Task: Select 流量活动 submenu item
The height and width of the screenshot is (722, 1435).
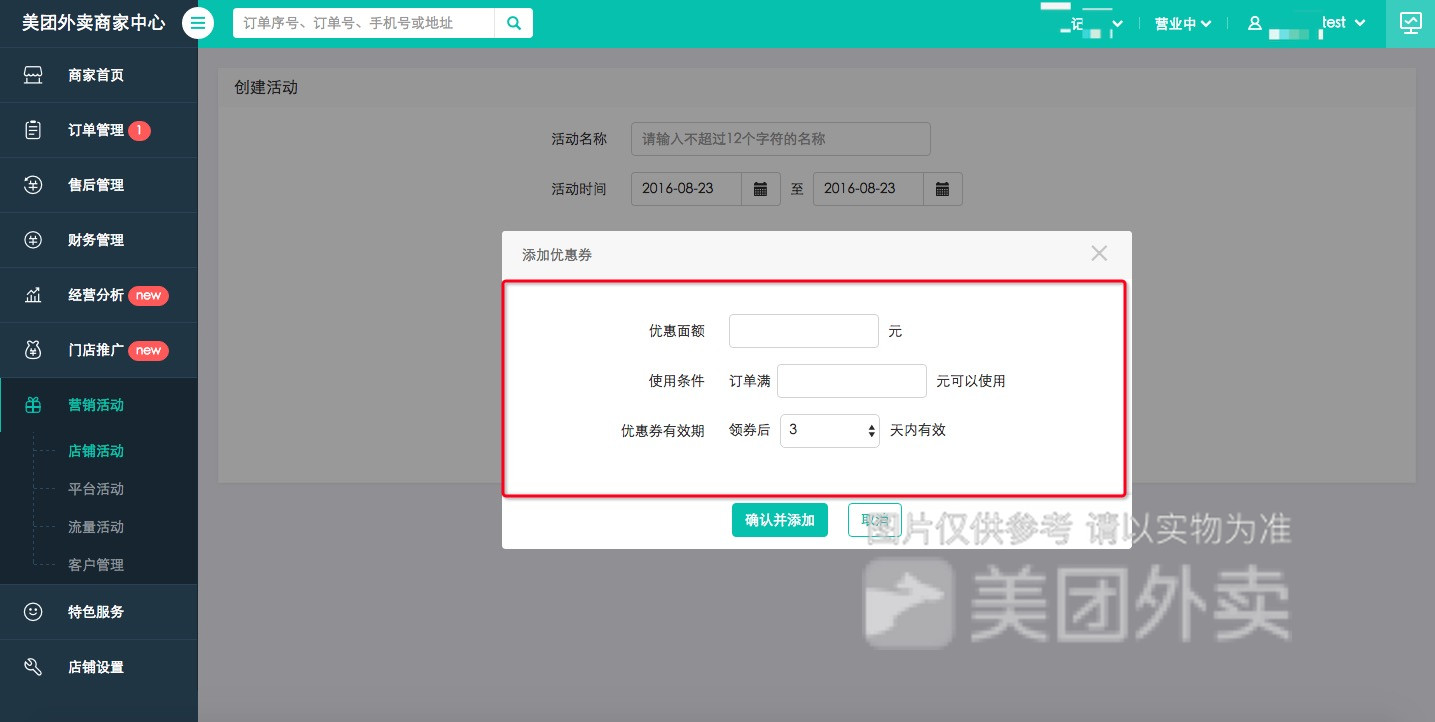Action: (x=96, y=527)
